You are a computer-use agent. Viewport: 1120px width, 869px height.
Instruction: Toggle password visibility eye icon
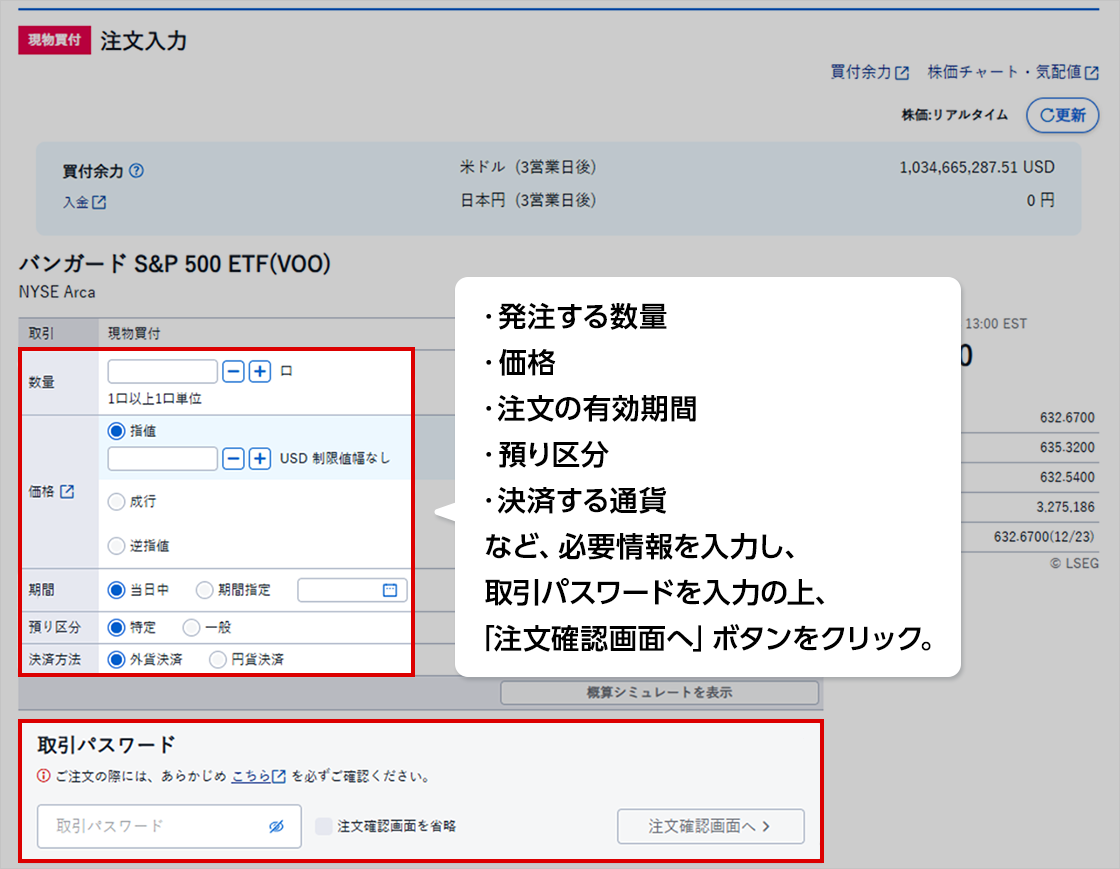tap(277, 826)
